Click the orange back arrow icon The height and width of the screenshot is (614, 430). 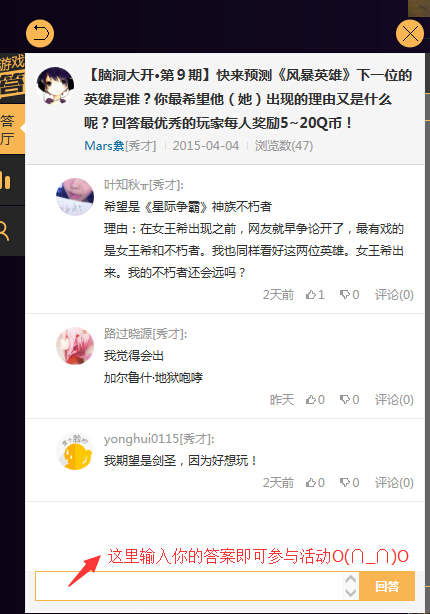[x=40, y=33]
